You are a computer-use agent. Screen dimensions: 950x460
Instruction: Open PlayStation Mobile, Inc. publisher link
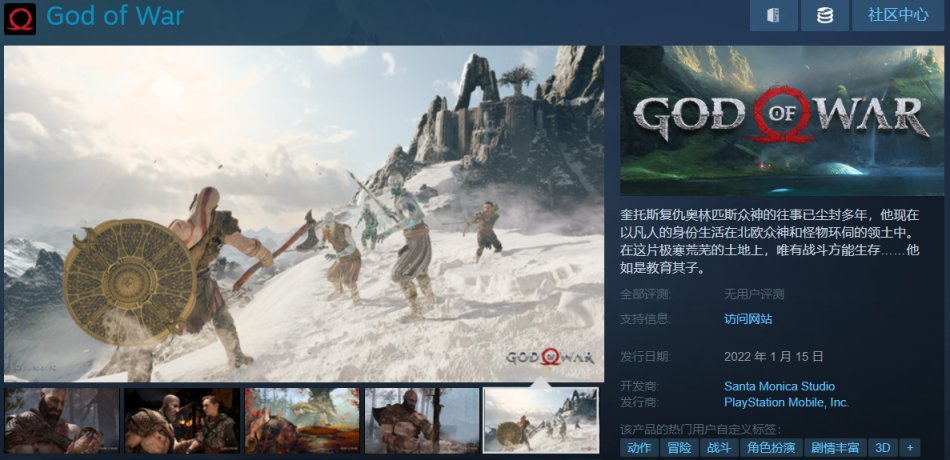786,402
